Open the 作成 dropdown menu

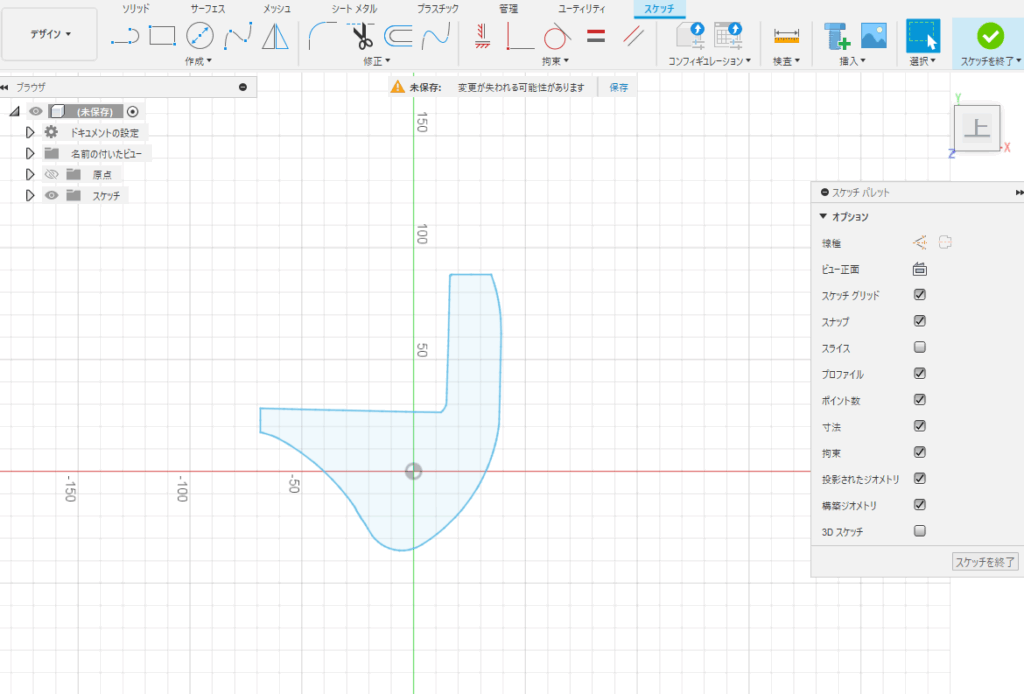(198, 61)
